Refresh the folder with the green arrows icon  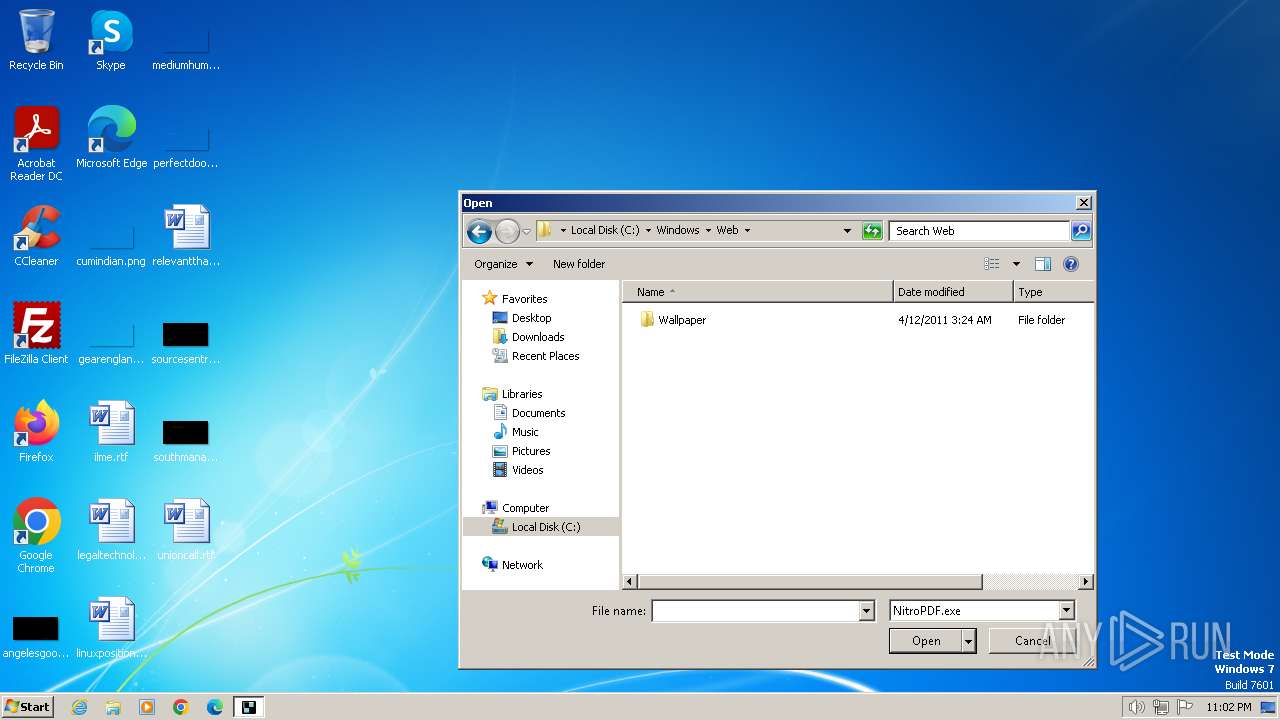[x=872, y=231]
